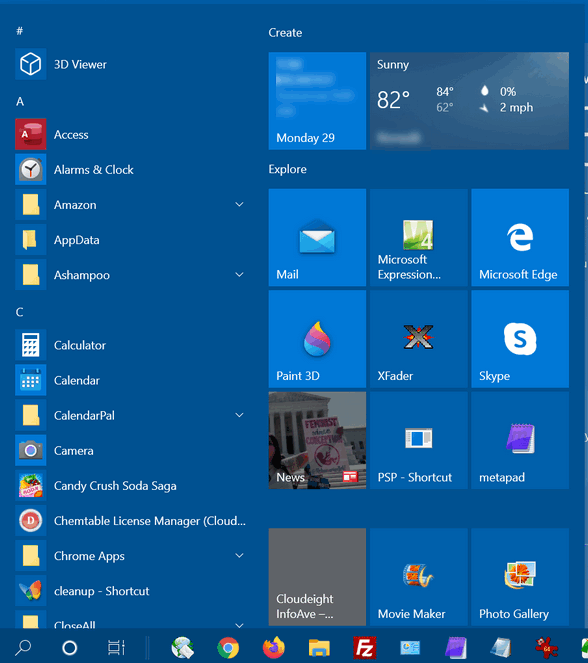The image size is (588, 663).
Task: Launch Calculator app icon
Action: 30,345
